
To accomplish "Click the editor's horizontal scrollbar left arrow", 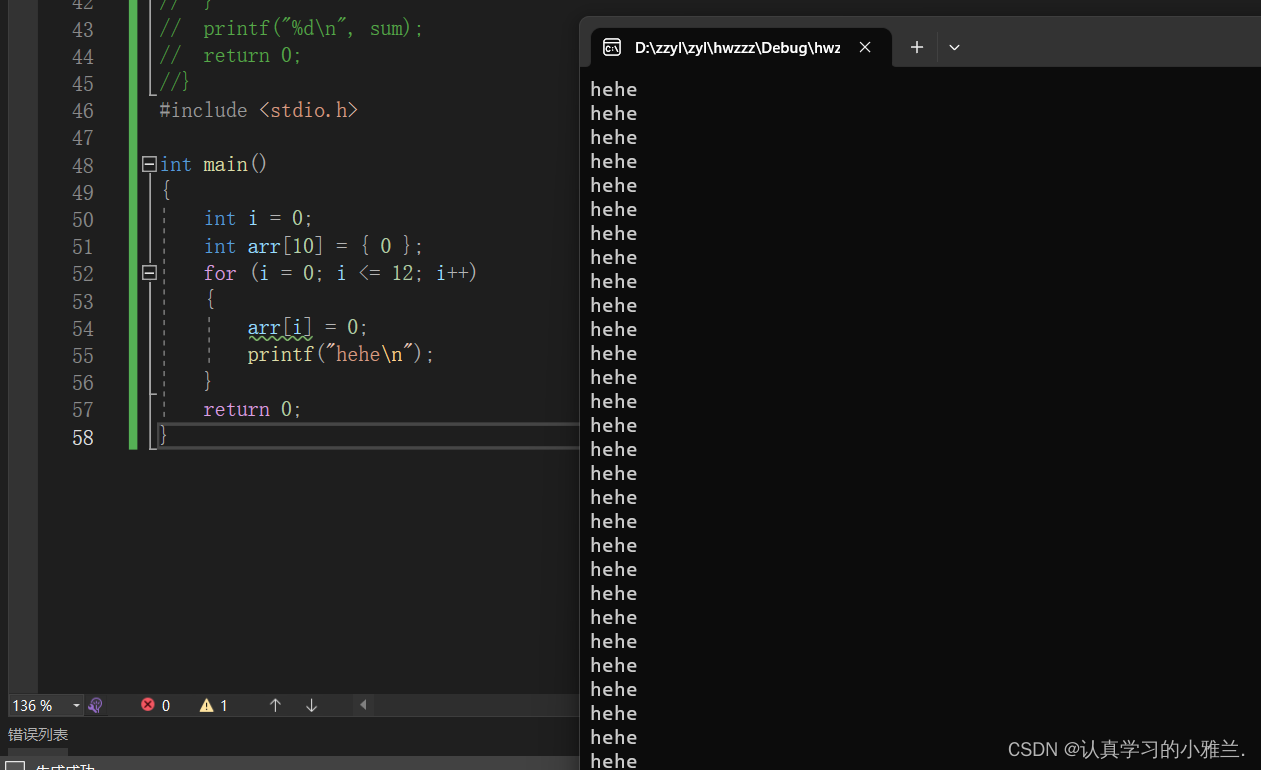I will click(364, 705).
